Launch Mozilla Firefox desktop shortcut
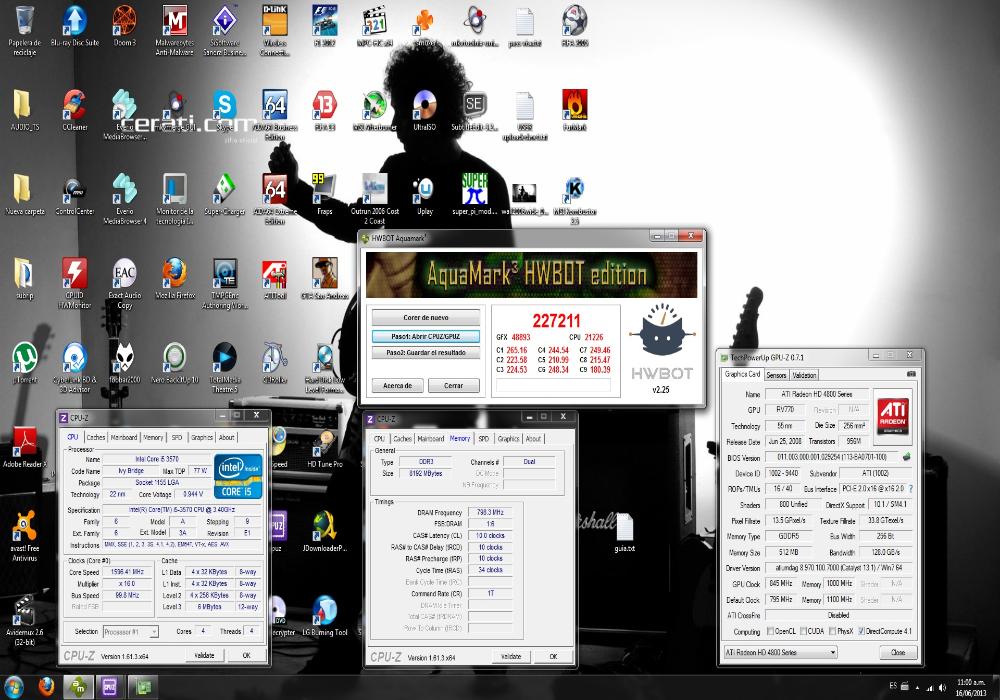The width and height of the screenshot is (1000, 700). point(174,279)
